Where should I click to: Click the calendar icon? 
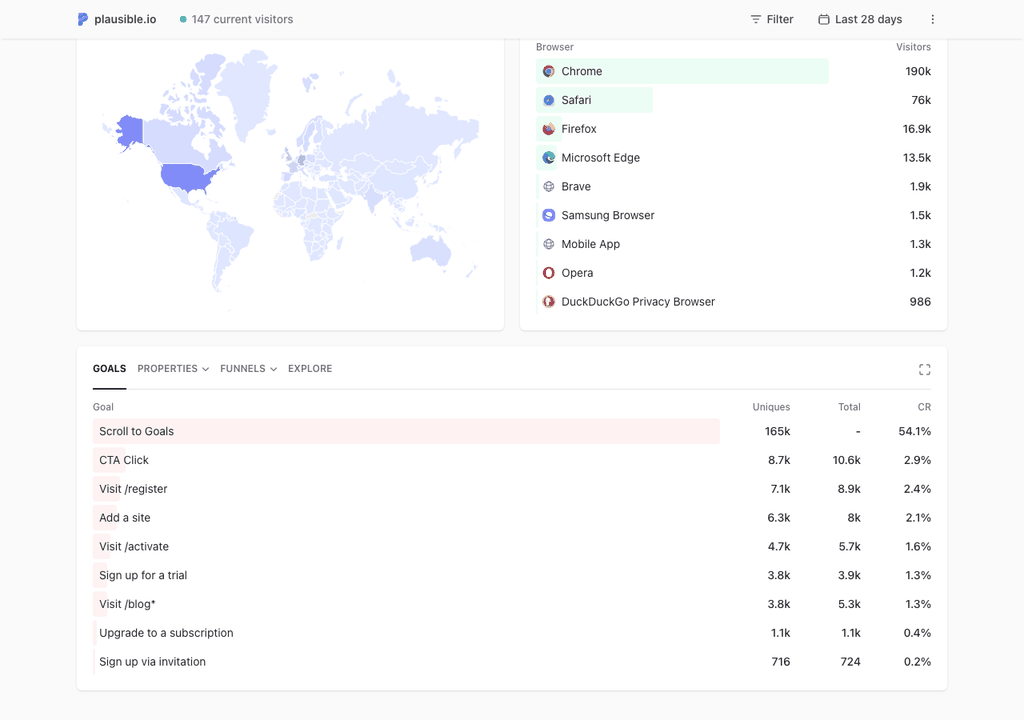[824, 19]
